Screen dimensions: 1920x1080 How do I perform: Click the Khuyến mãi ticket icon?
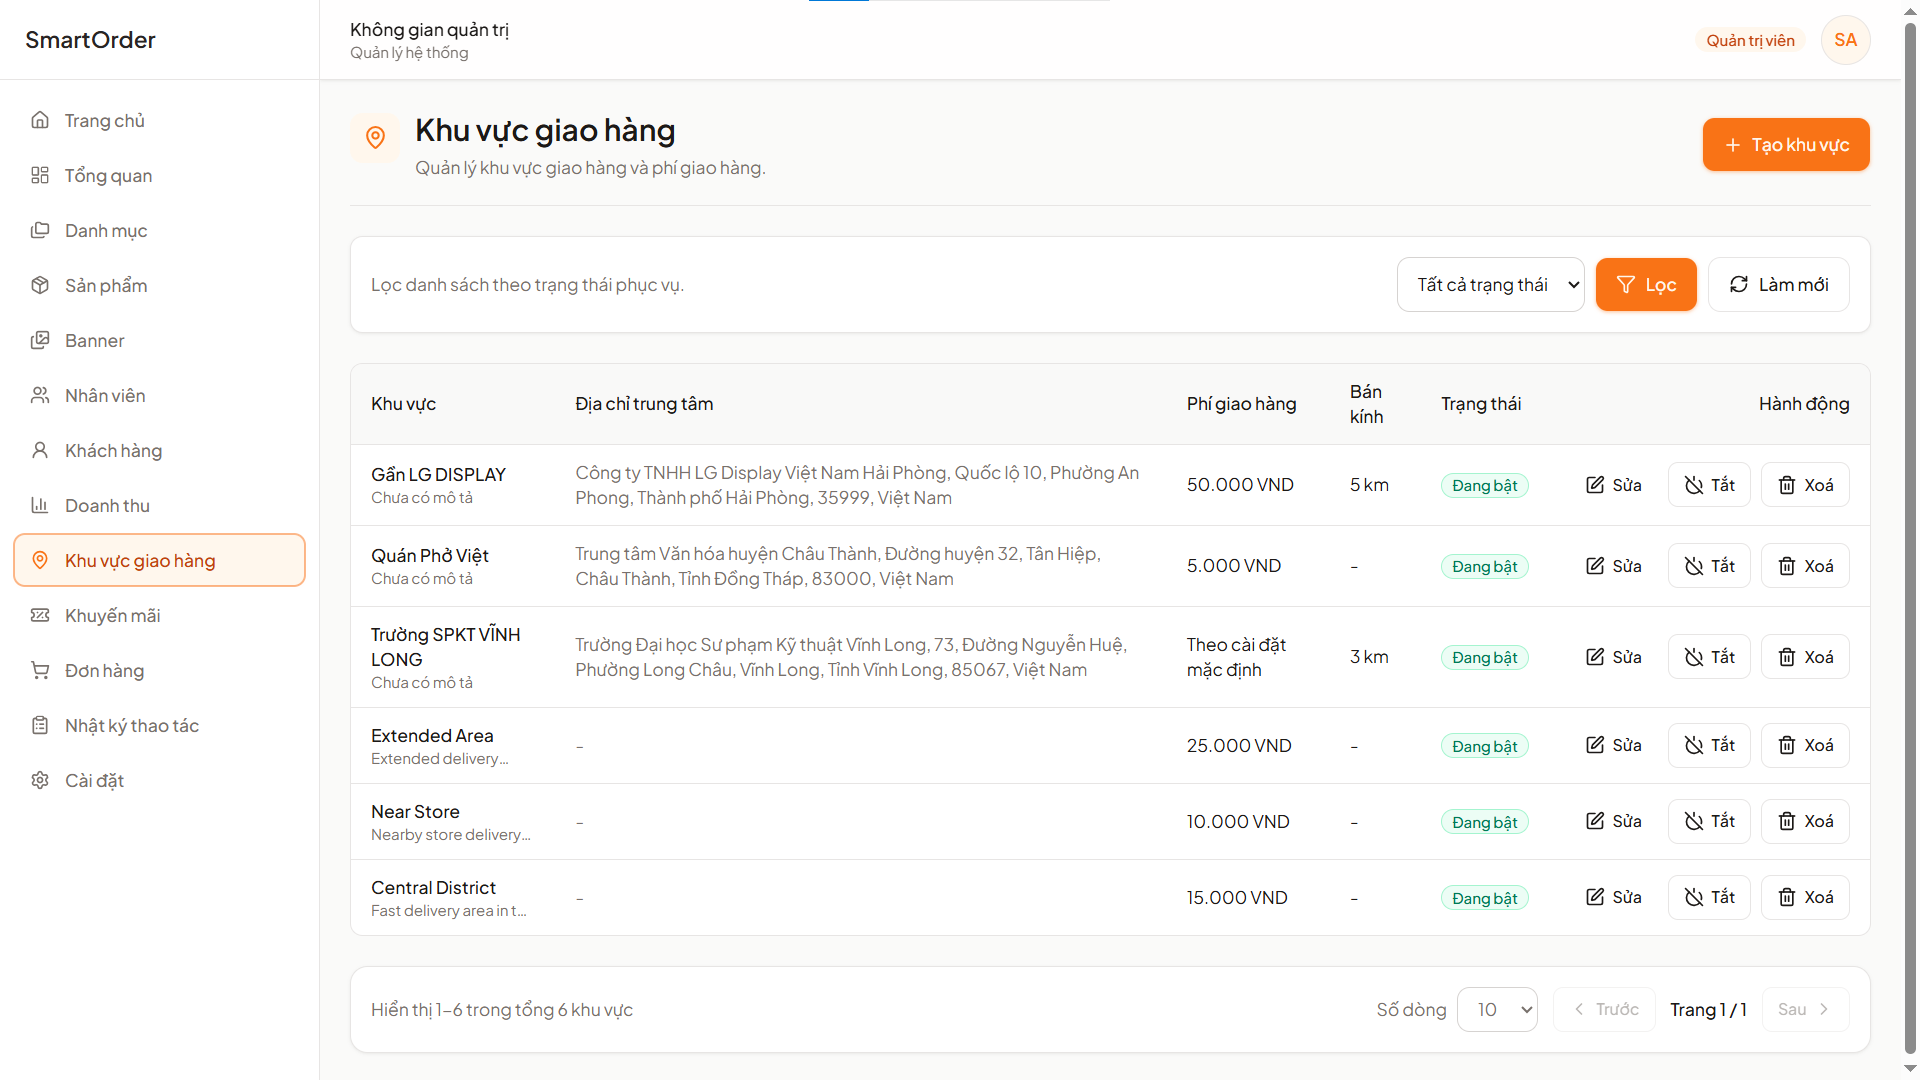tap(40, 615)
